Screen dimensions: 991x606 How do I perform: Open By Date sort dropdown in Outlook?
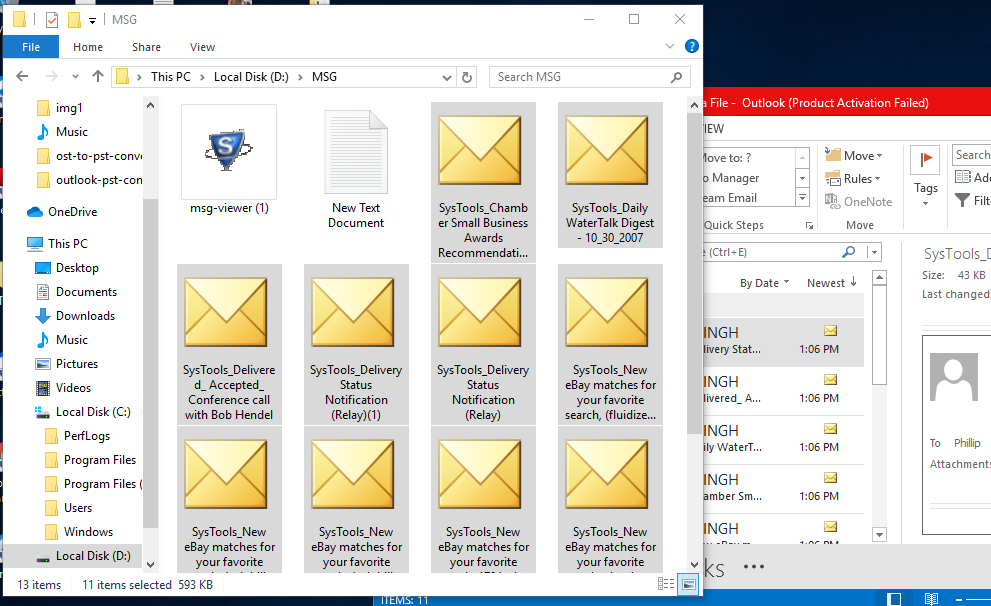764,282
